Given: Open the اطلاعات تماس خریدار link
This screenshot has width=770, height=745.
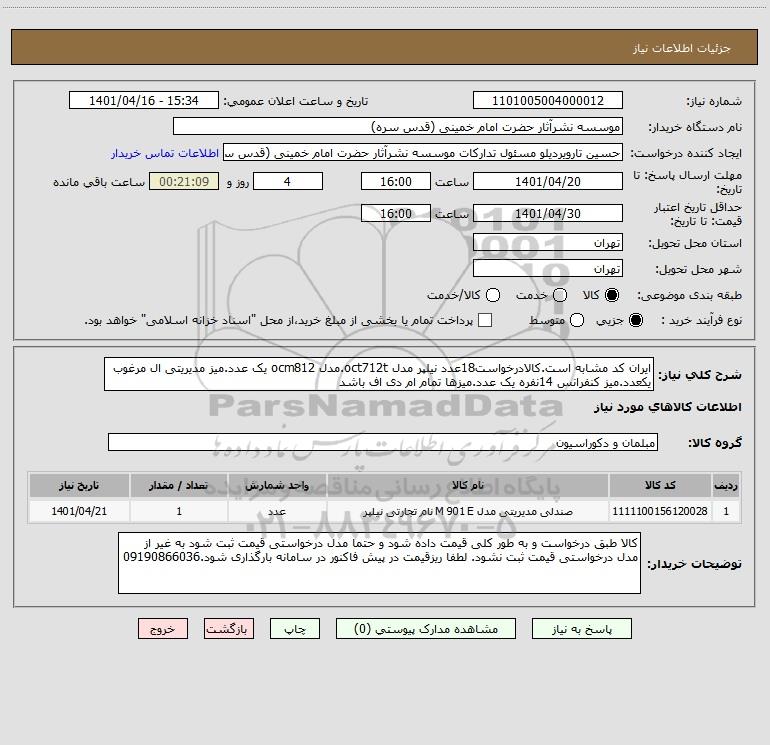Looking at the screenshot, I should [x=165, y=153].
